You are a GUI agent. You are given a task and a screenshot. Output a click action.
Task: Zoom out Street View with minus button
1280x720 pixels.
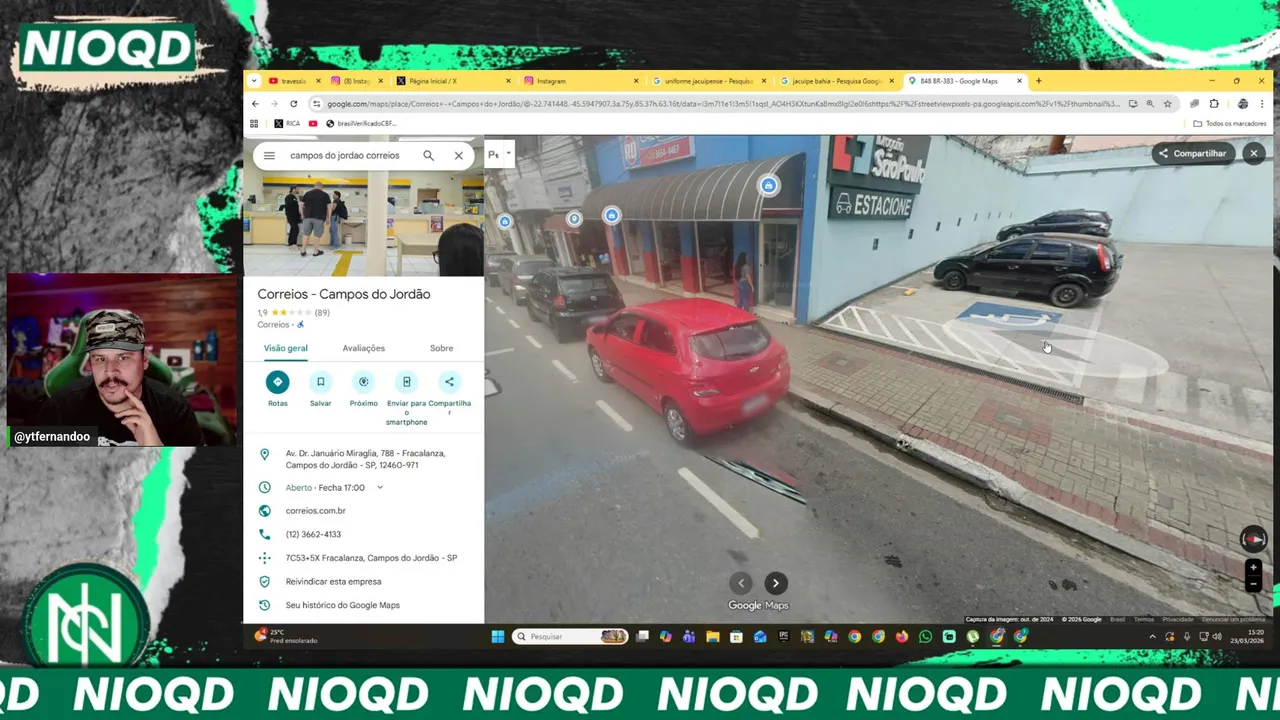1253,583
